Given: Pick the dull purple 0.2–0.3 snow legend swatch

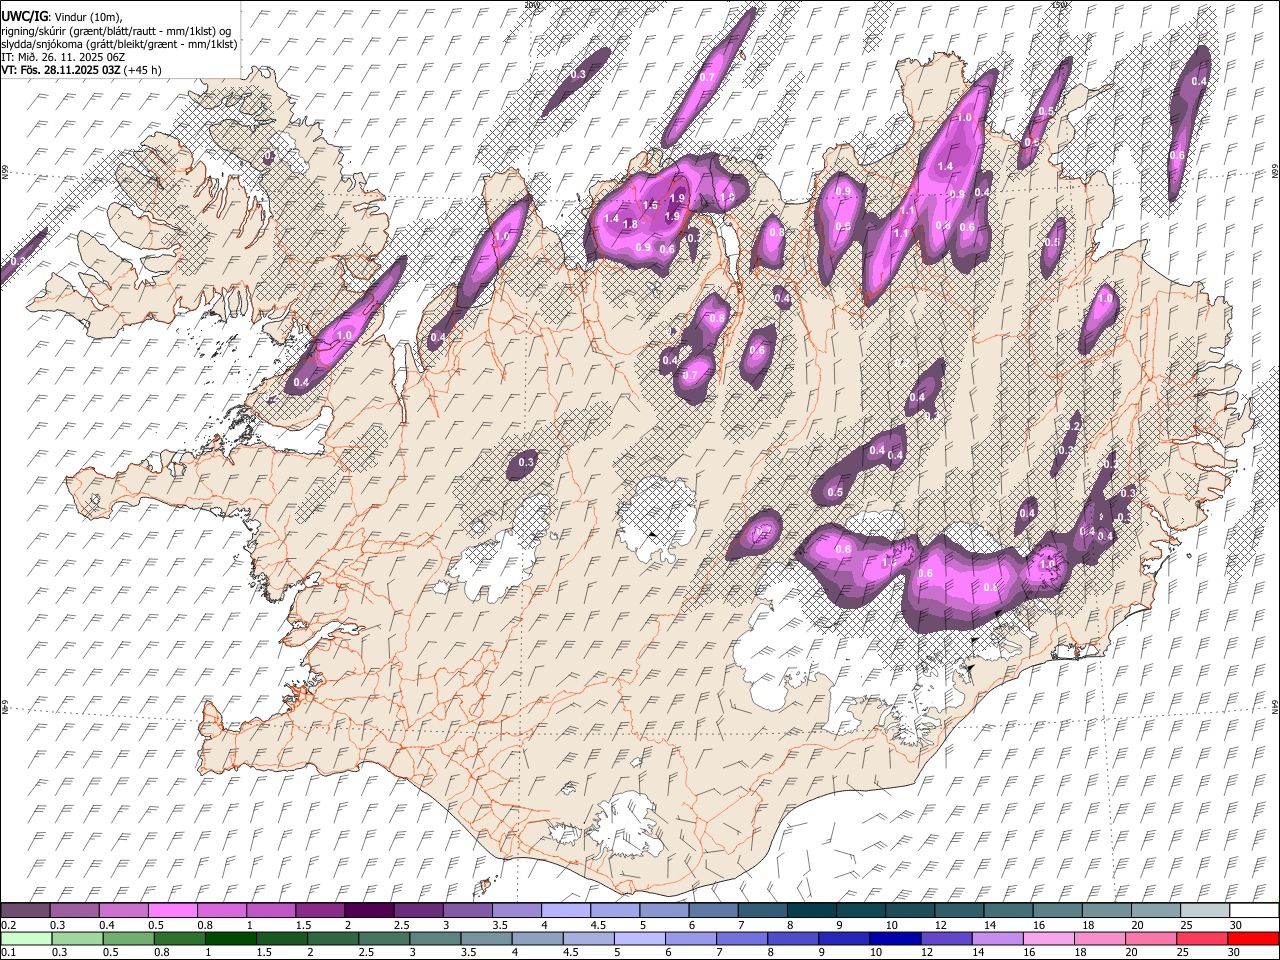Looking at the screenshot, I should point(25,910).
